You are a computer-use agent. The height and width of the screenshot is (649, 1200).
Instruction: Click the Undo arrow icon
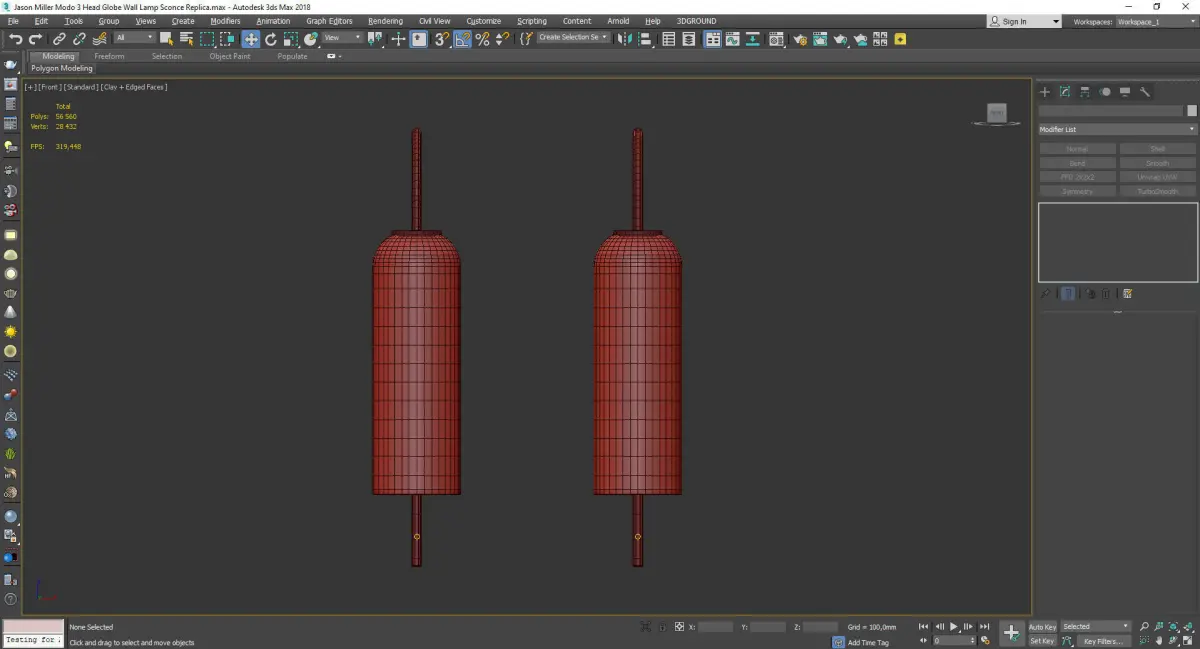click(16, 39)
